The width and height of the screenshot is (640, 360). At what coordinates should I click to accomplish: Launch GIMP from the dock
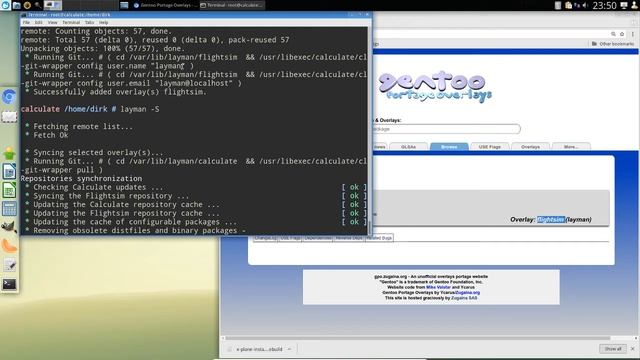[x=9, y=227]
